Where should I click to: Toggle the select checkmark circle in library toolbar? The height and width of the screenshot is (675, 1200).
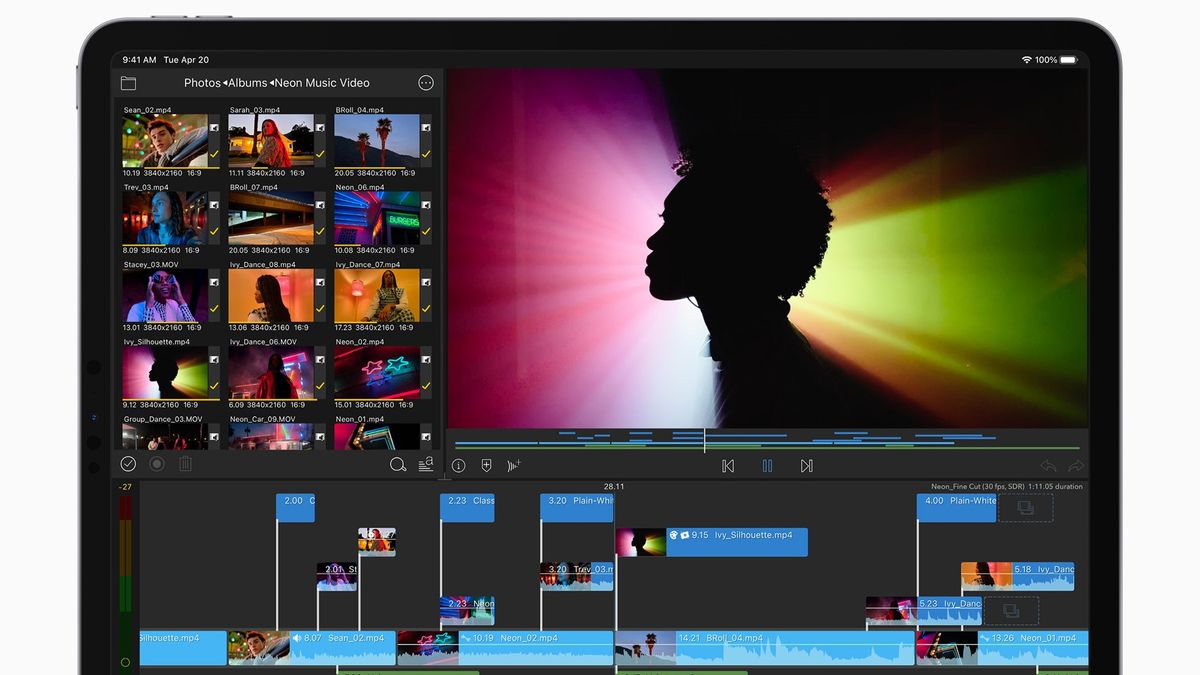[128, 464]
